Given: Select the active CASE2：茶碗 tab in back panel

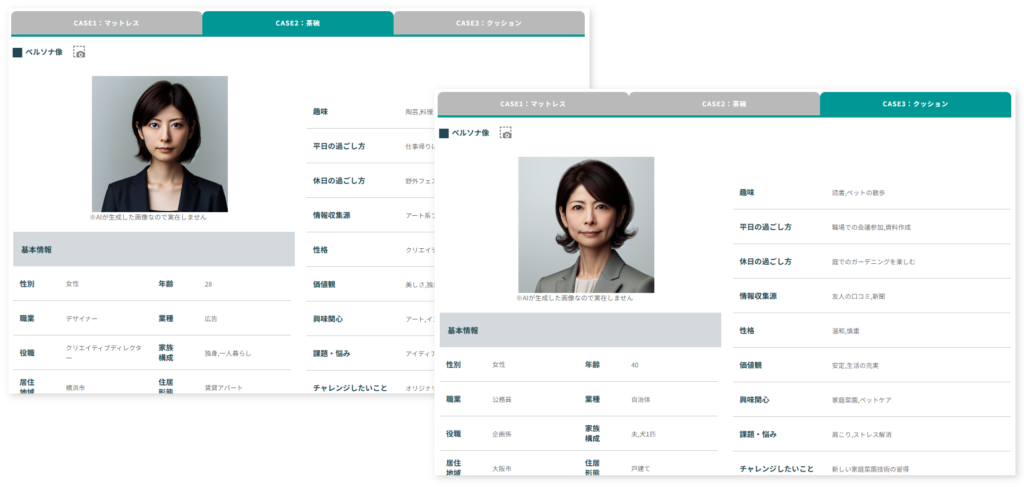Looking at the screenshot, I should click(x=298, y=23).
